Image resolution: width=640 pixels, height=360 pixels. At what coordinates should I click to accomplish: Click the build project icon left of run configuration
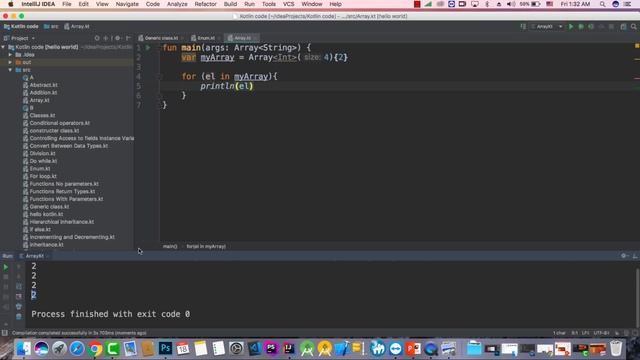pos(523,27)
